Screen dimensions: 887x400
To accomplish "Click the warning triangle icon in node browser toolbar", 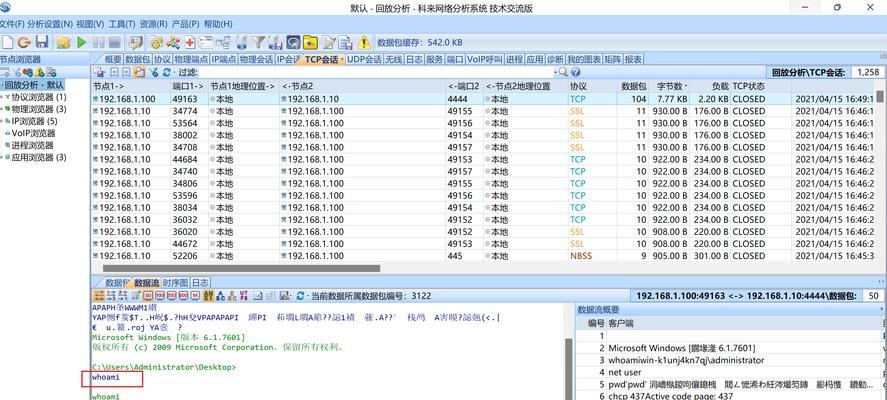I will point(39,72).
